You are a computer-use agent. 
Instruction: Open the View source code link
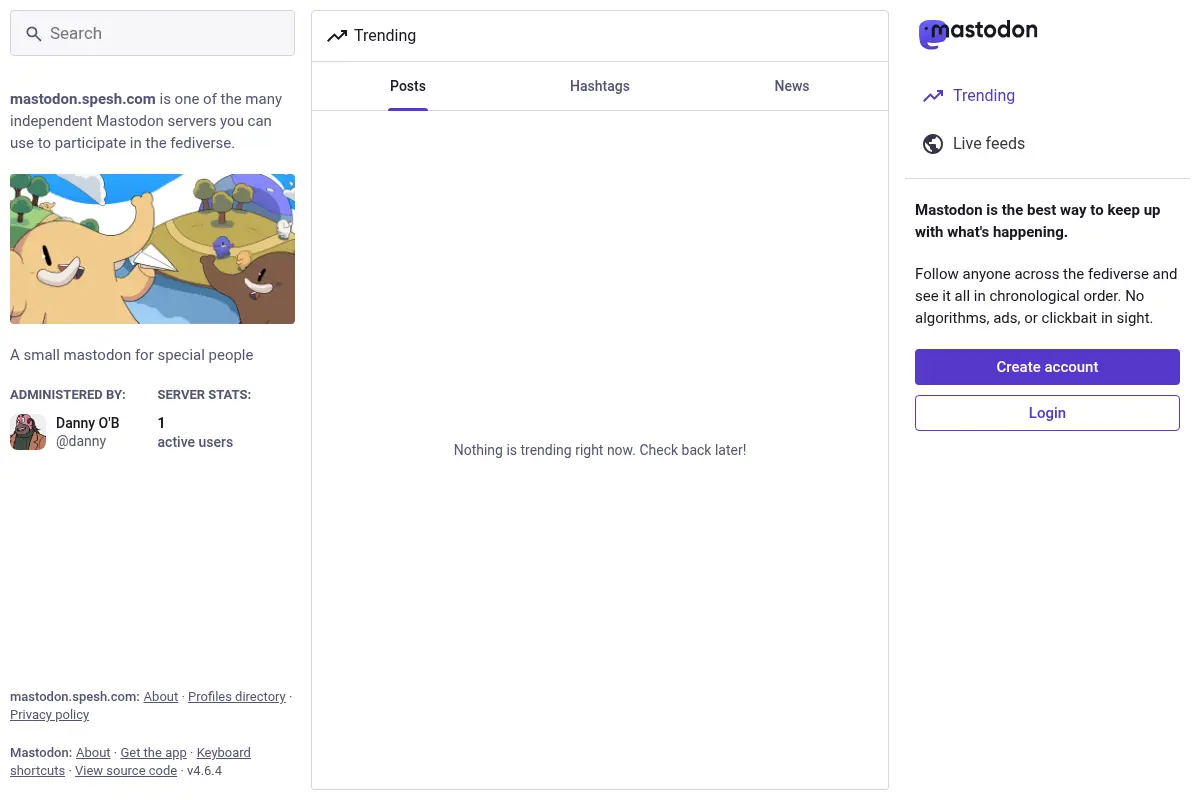(x=126, y=771)
